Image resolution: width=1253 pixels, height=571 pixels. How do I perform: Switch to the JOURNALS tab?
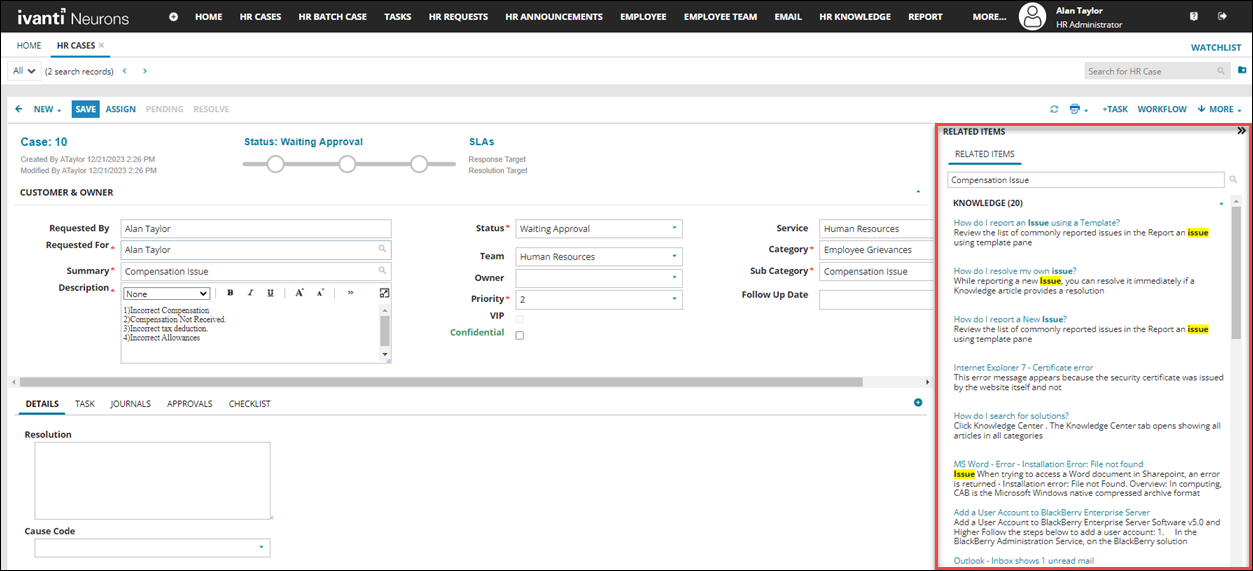pyautogui.click(x=130, y=404)
